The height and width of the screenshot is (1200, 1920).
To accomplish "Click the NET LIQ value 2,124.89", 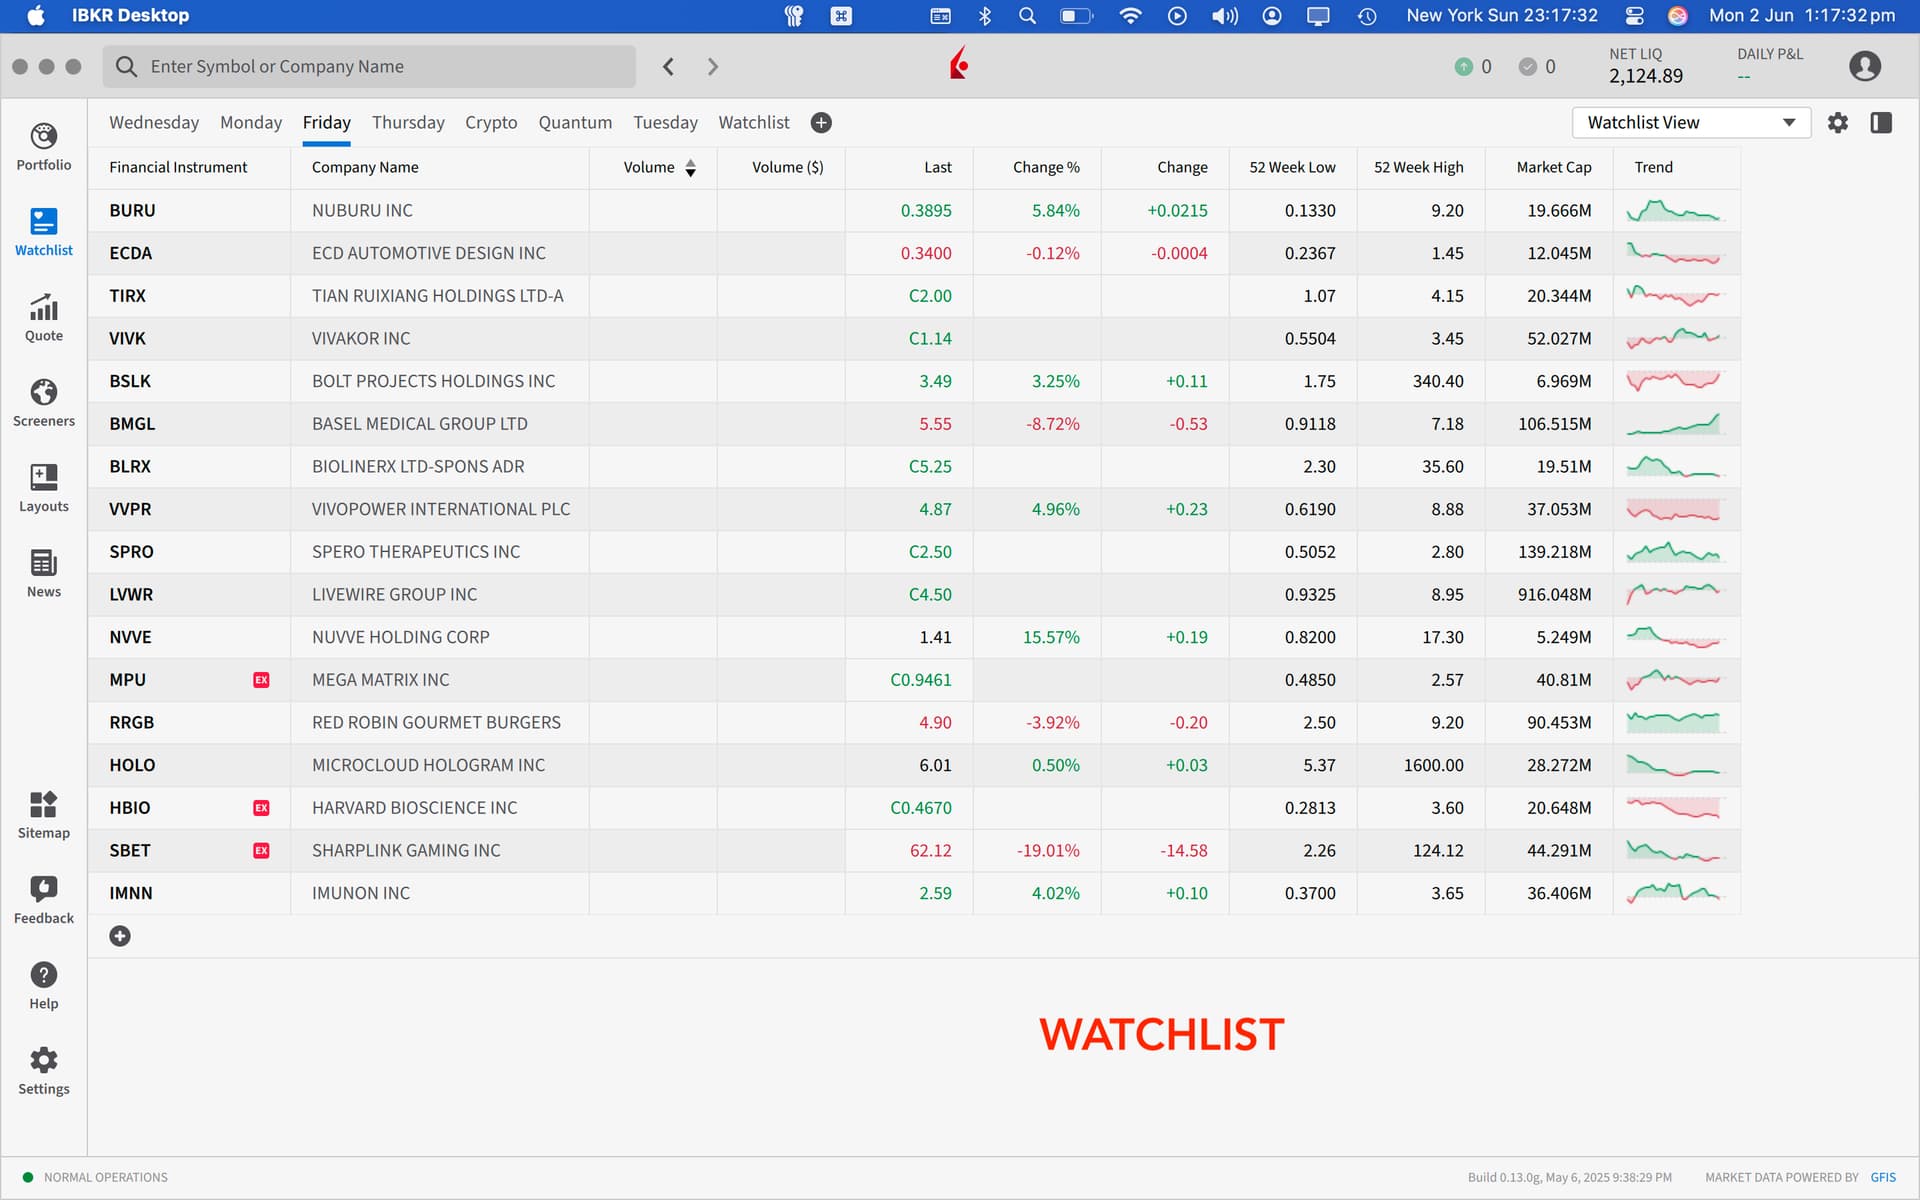I will 1645,76.
